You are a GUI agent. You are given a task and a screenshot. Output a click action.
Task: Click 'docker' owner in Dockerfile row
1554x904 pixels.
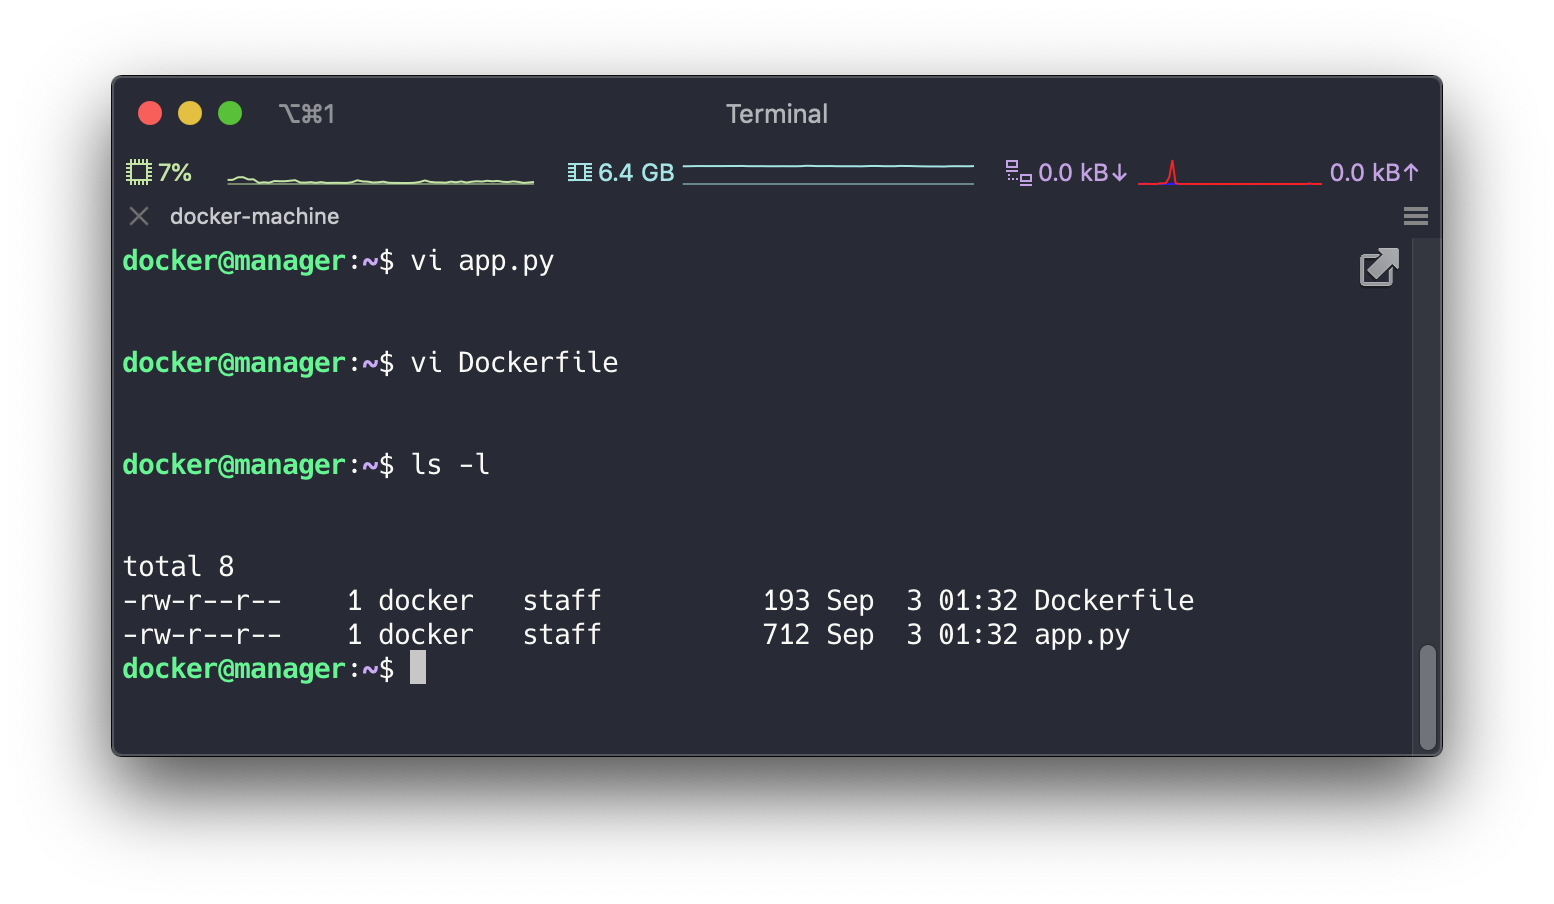pyautogui.click(x=426, y=600)
